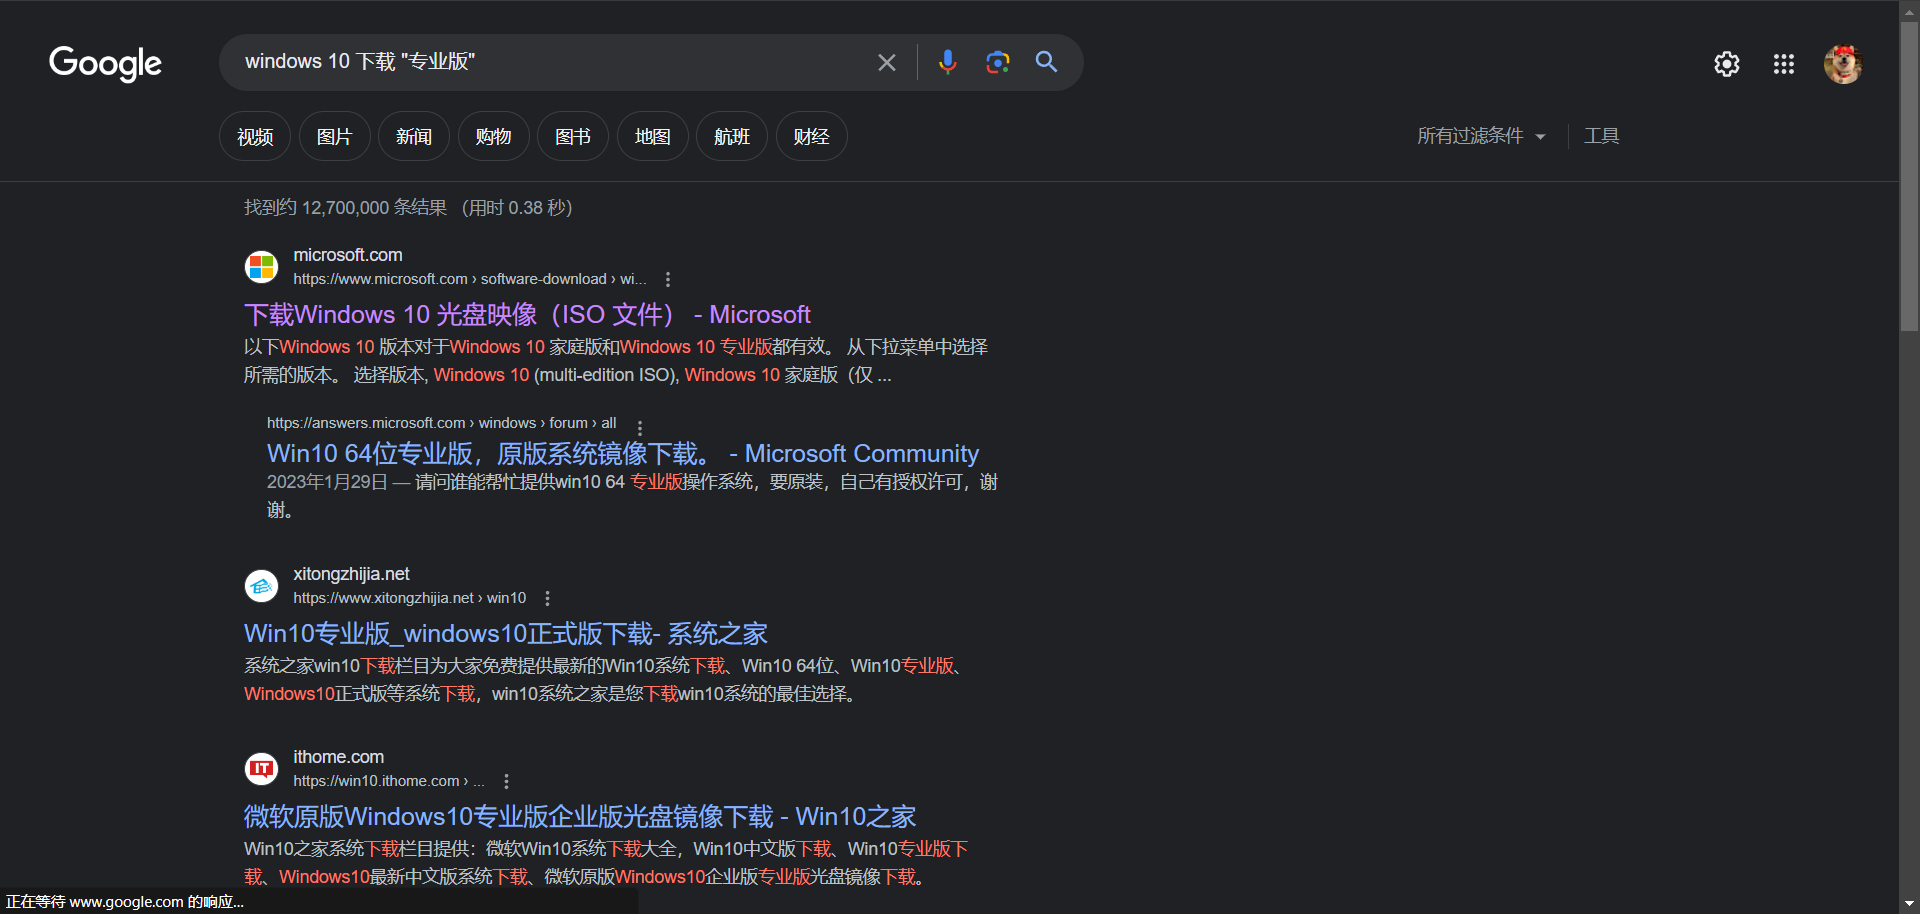The image size is (1920, 914).
Task: Open more options for microsoft.com result
Action: point(668,280)
